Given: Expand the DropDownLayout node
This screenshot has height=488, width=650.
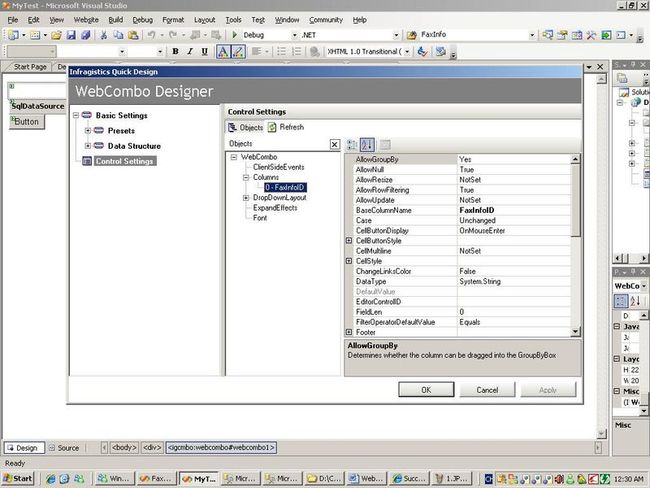Looking at the screenshot, I should 246,198.
